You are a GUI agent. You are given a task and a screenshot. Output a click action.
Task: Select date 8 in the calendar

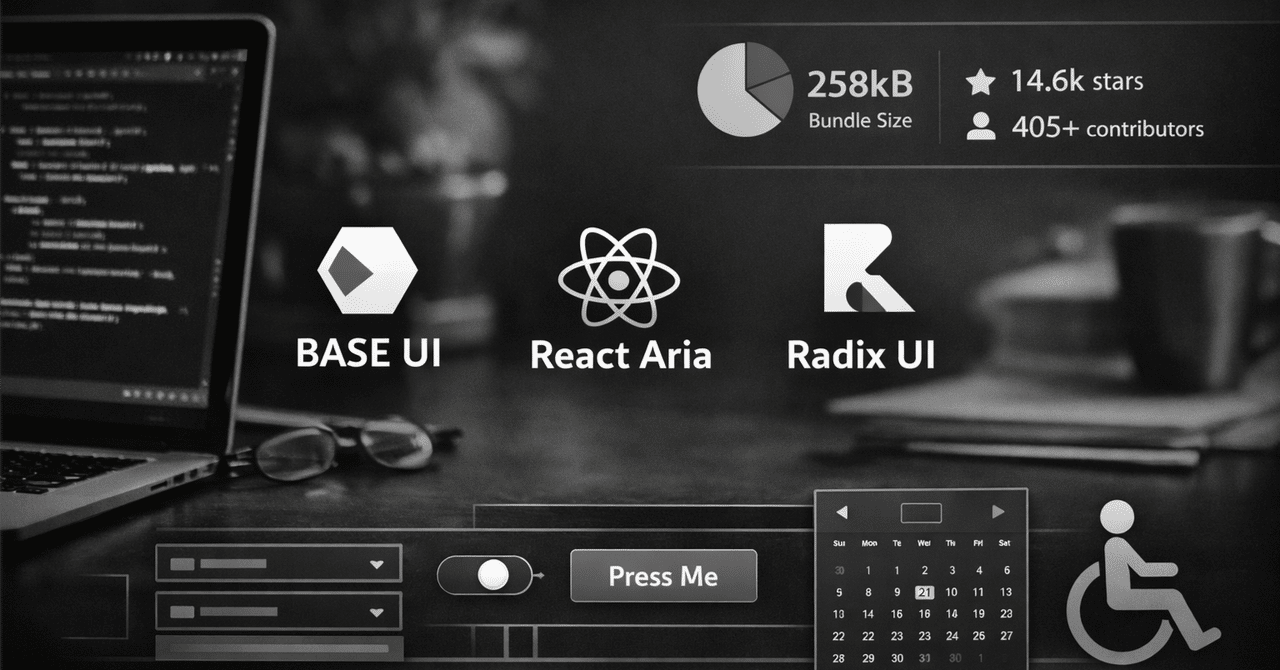(868, 592)
